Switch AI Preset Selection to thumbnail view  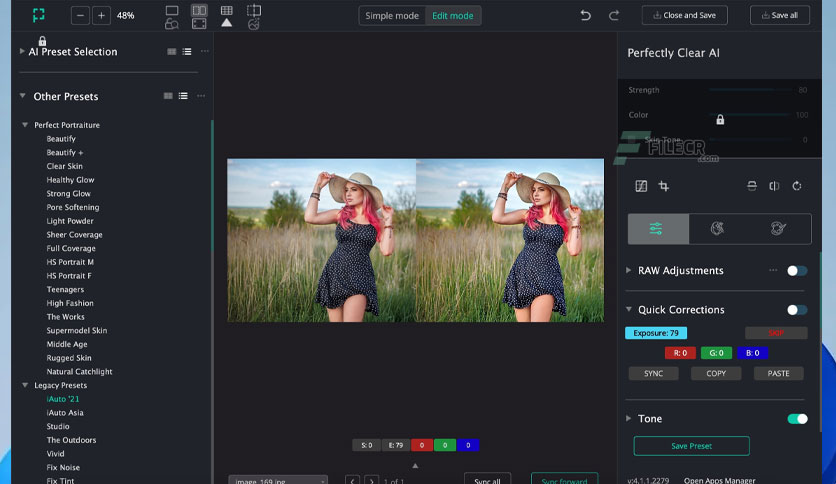click(172, 52)
